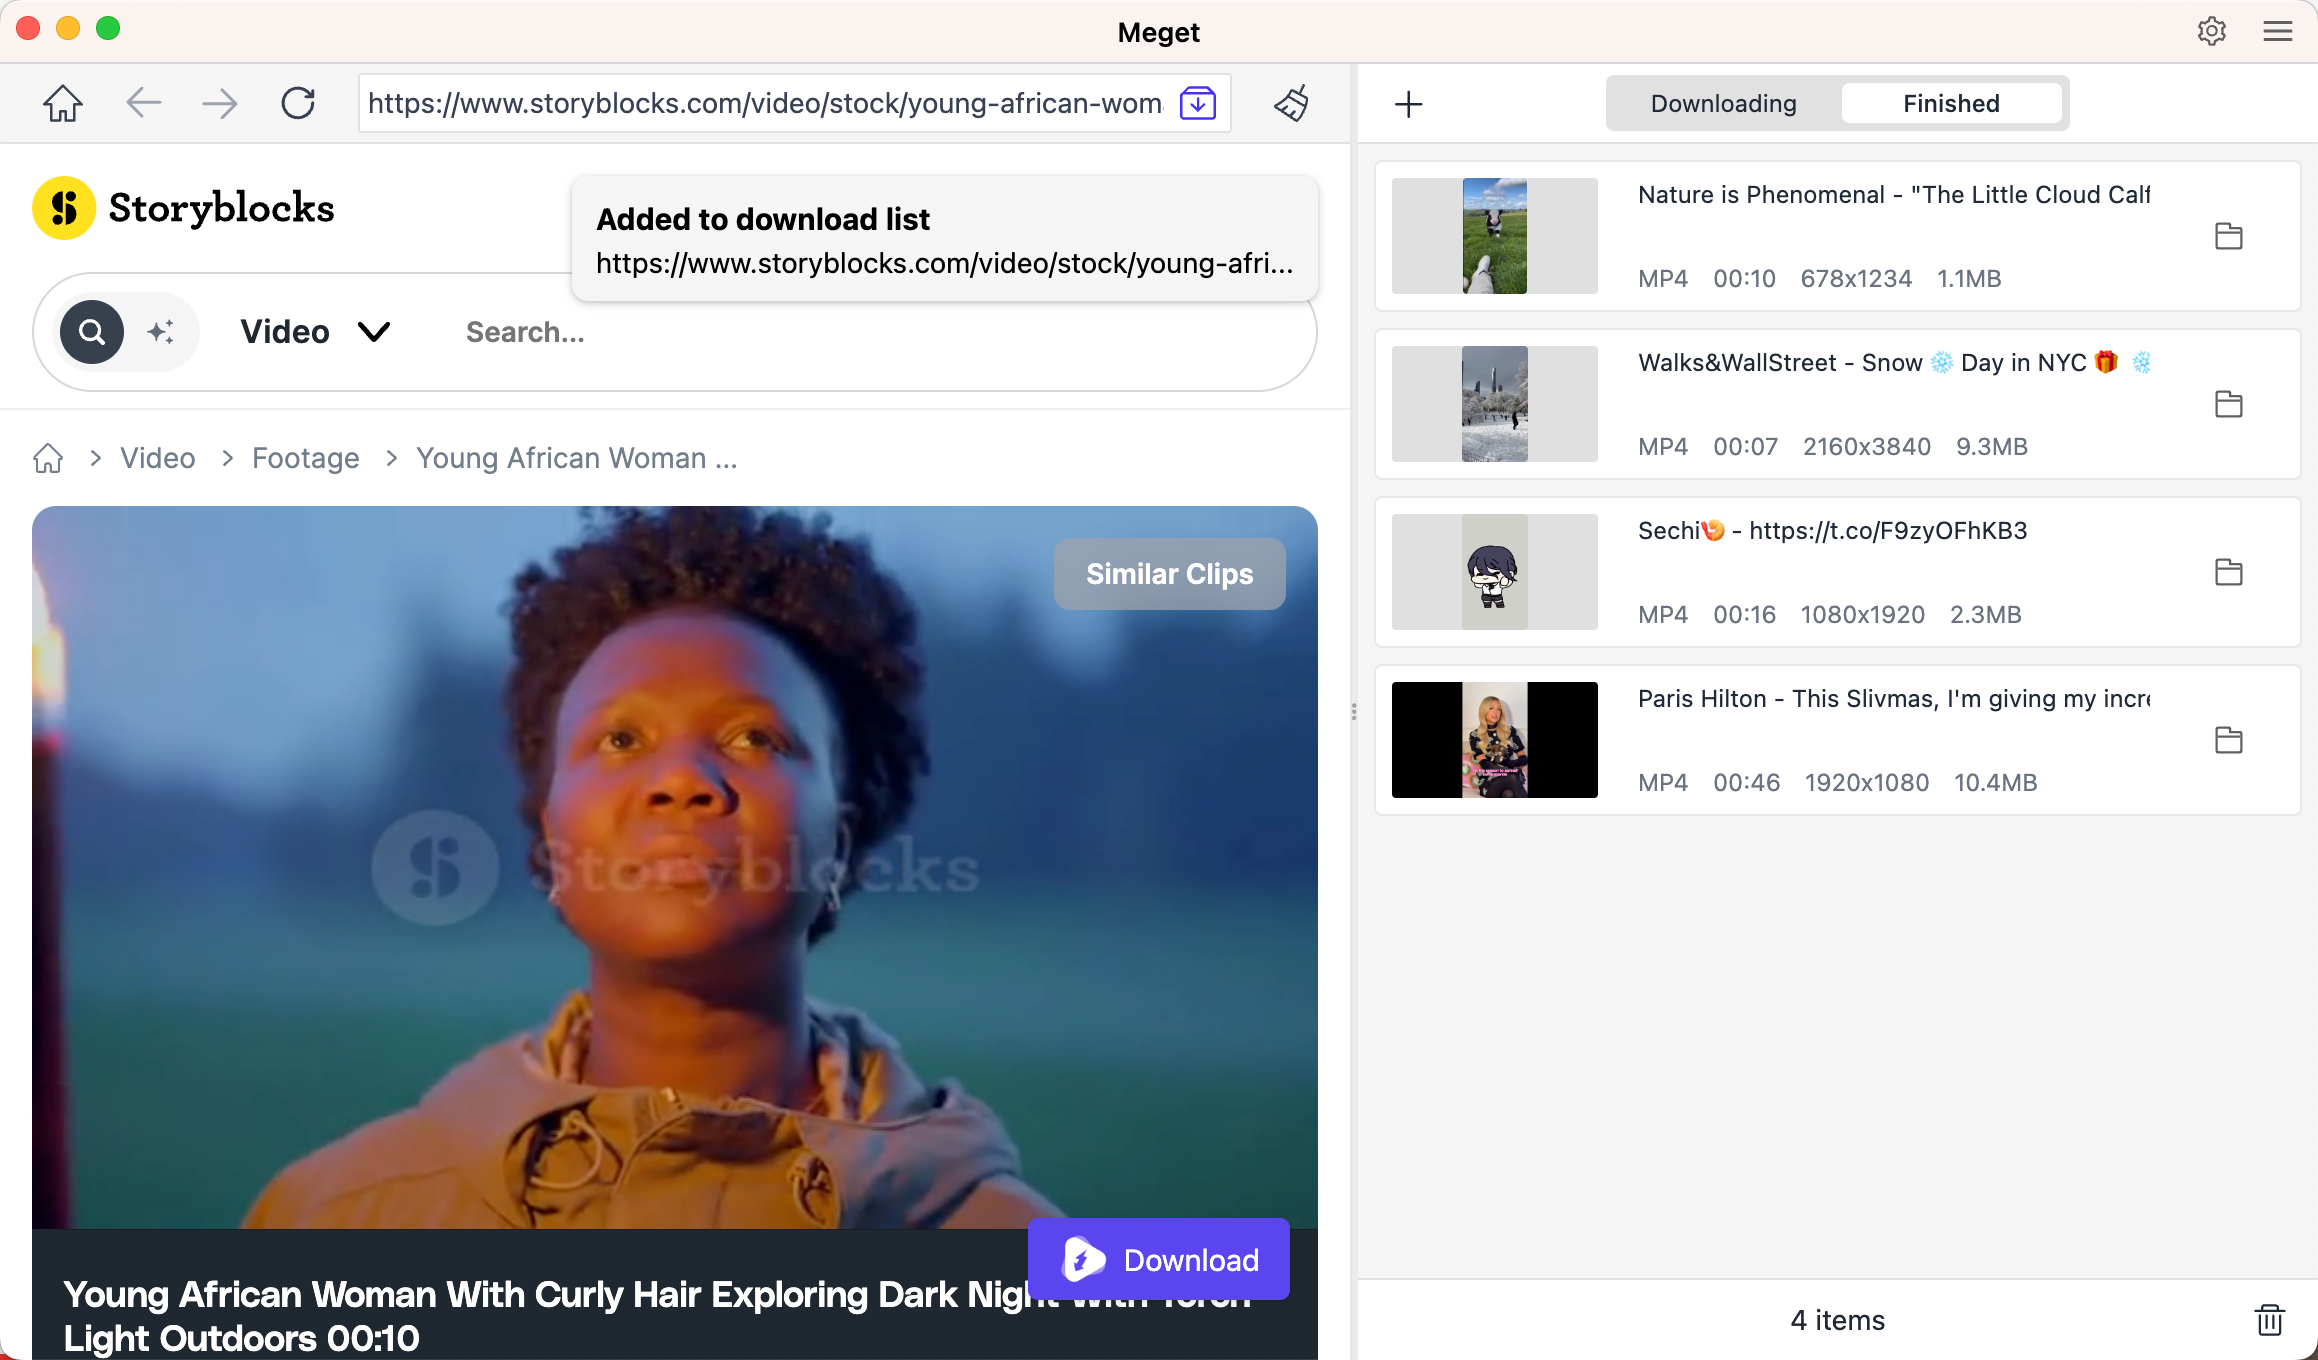Switch to the Downloading tab

(x=1724, y=103)
